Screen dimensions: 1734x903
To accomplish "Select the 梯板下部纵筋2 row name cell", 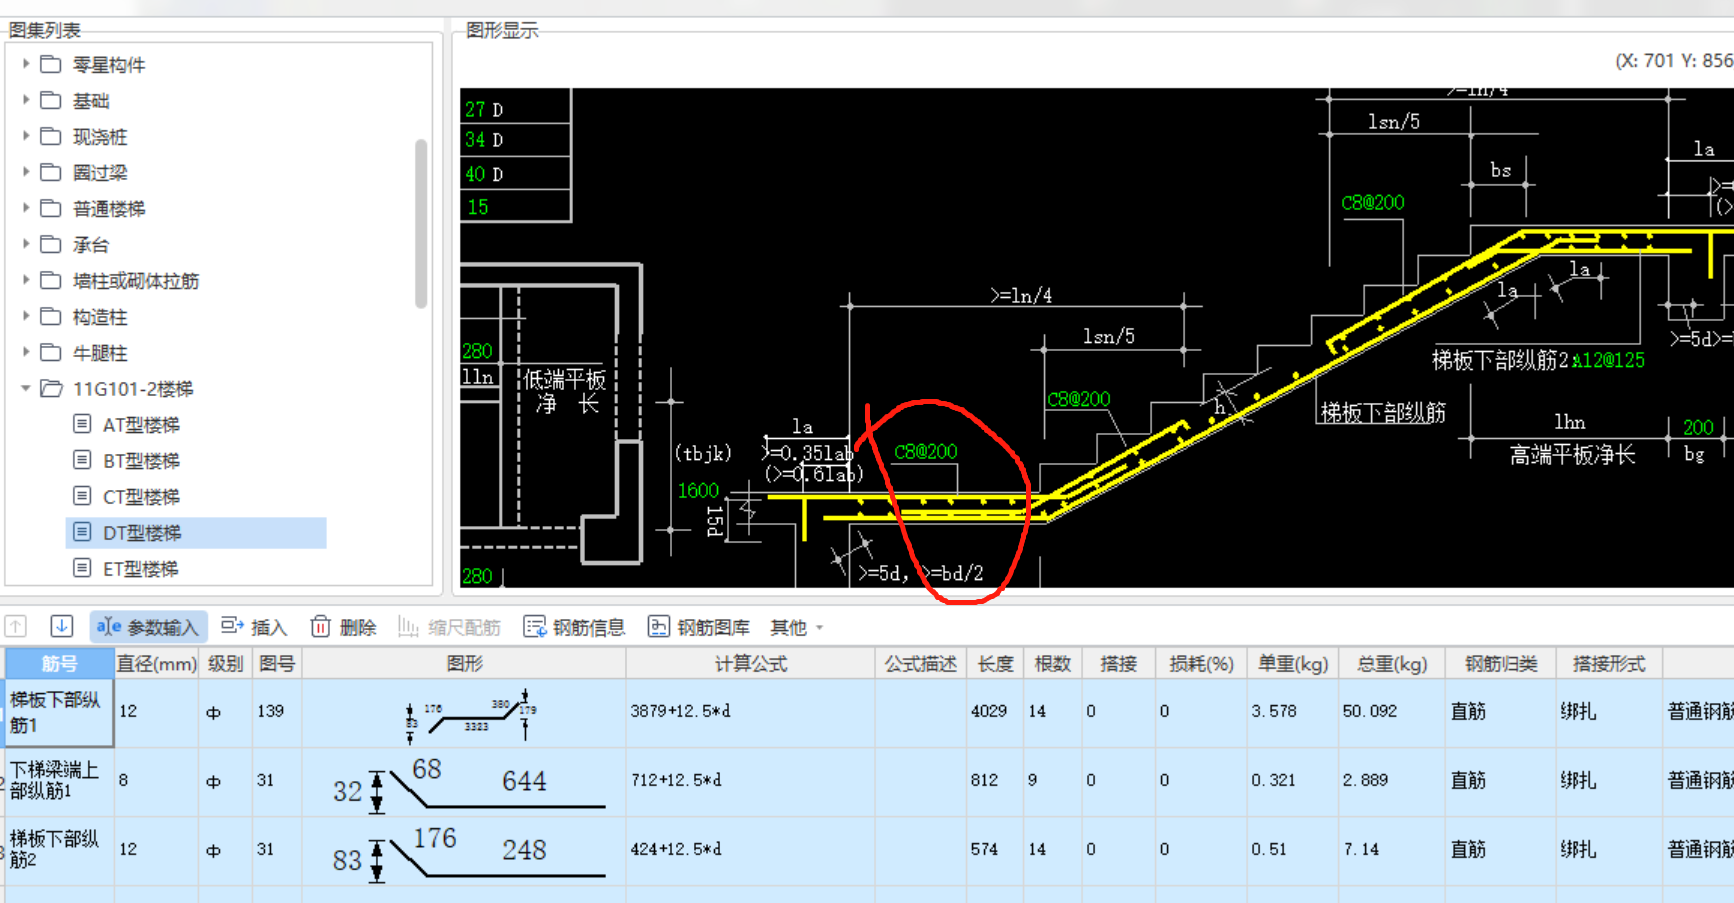I will [59, 849].
